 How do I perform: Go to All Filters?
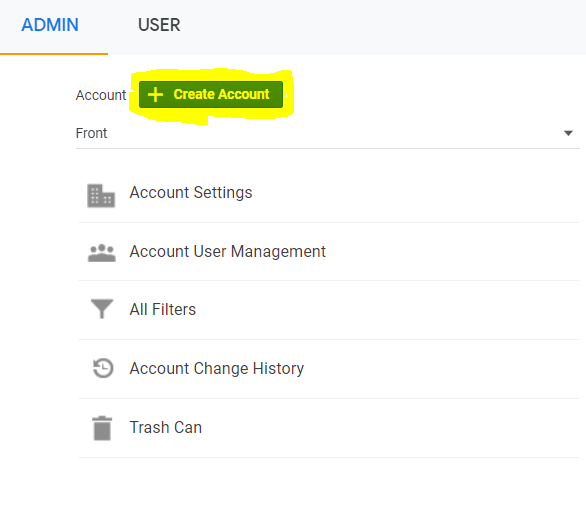(x=163, y=309)
